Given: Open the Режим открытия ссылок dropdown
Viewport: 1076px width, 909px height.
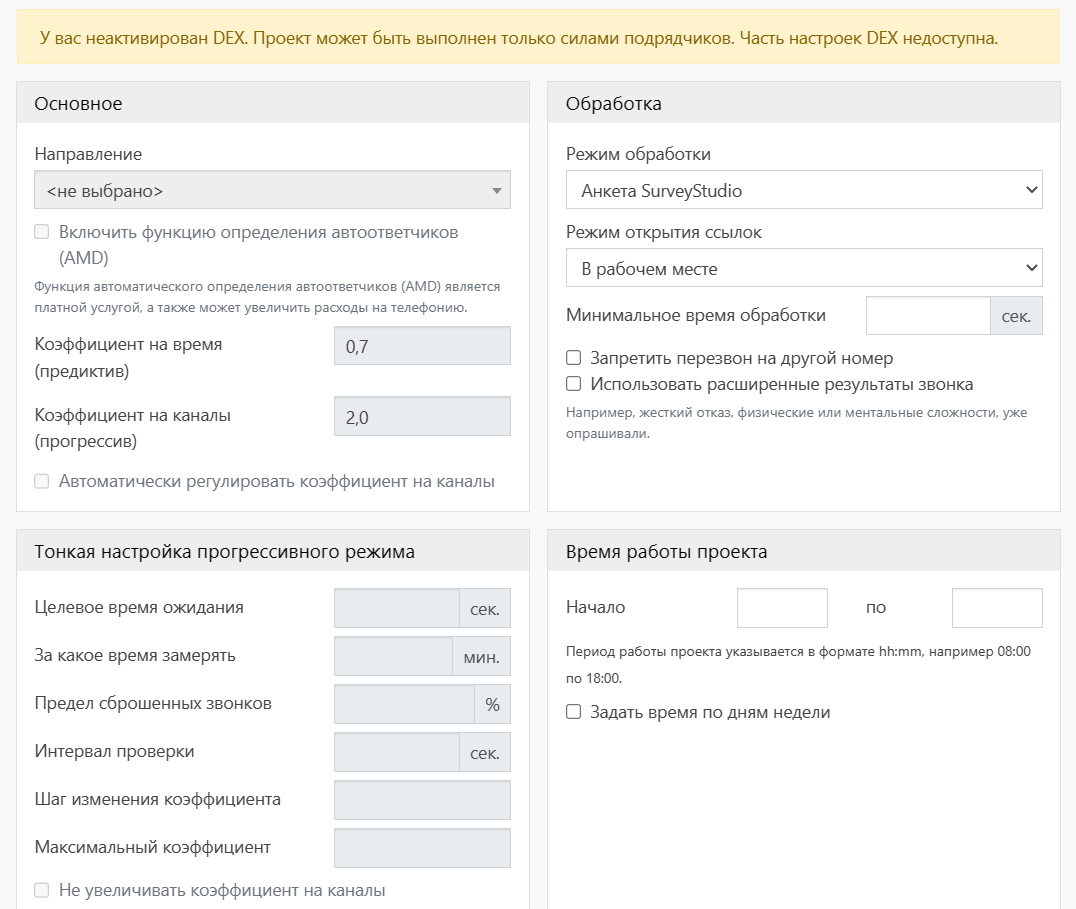Looking at the screenshot, I should click(x=804, y=268).
